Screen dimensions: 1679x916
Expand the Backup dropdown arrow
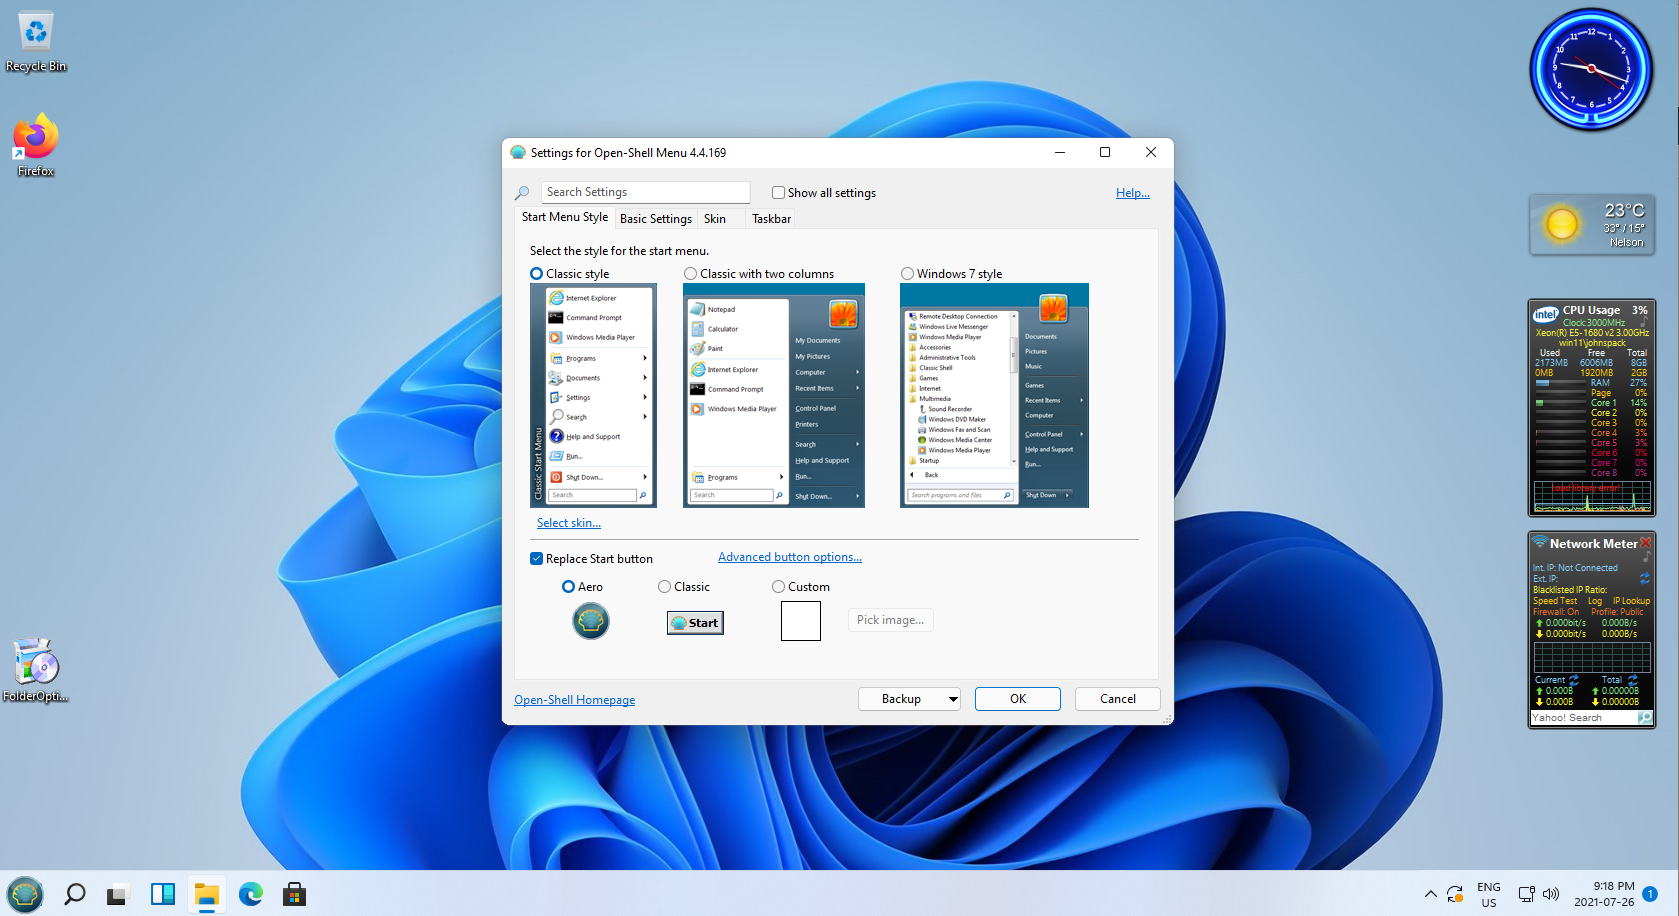tap(953, 699)
